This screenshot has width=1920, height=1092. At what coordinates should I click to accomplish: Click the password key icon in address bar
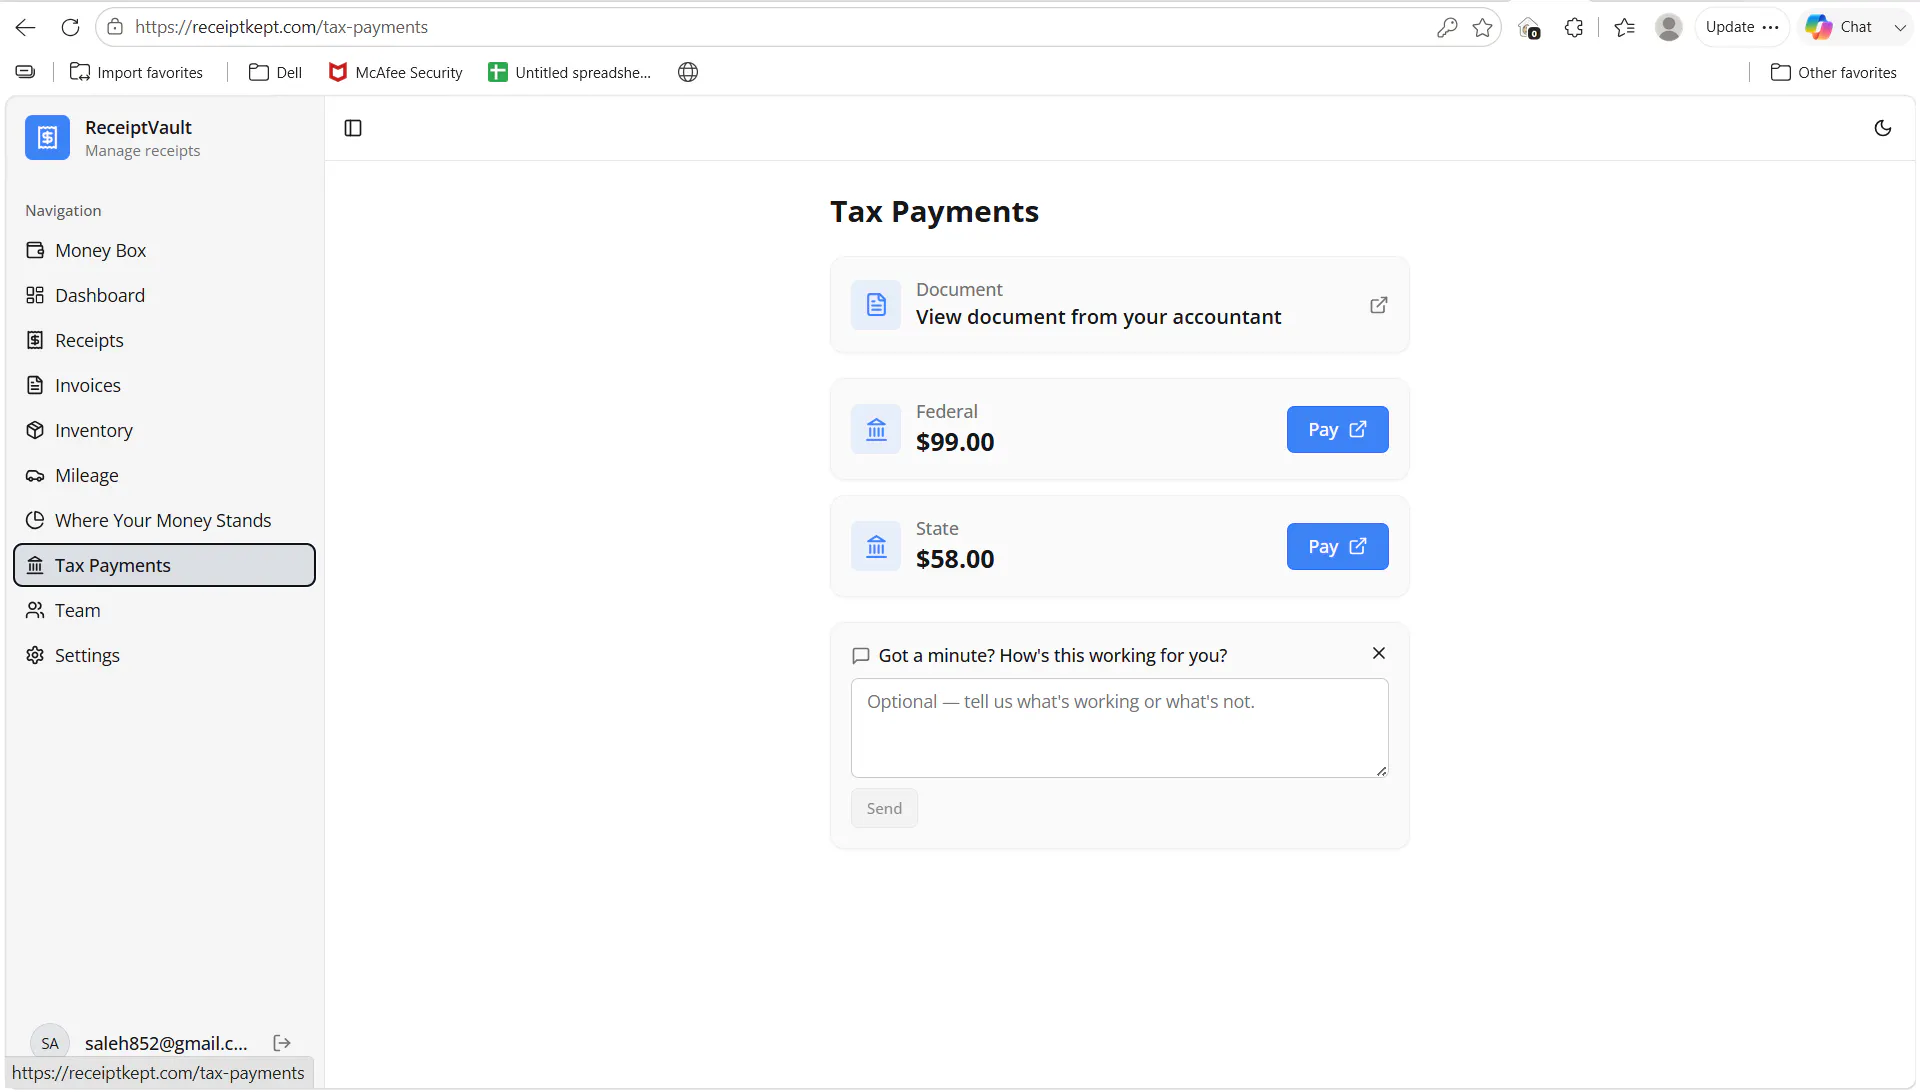click(x=1447, y=27)
